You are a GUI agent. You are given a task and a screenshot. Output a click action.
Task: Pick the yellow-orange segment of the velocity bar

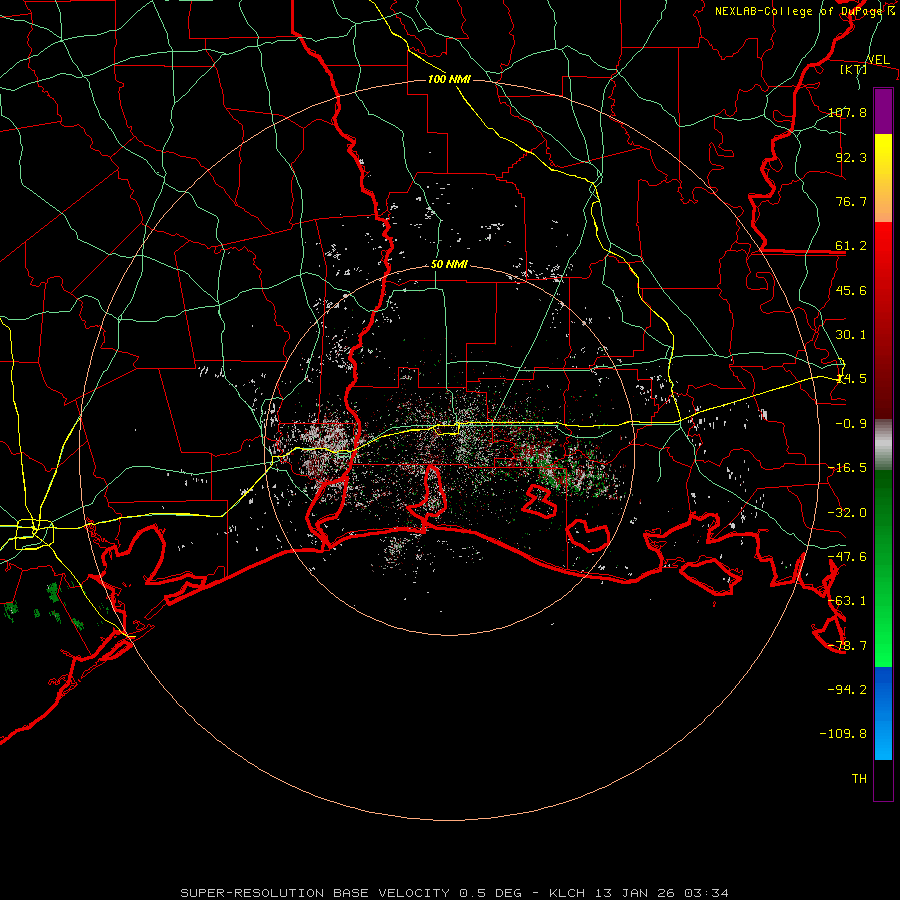883,178
